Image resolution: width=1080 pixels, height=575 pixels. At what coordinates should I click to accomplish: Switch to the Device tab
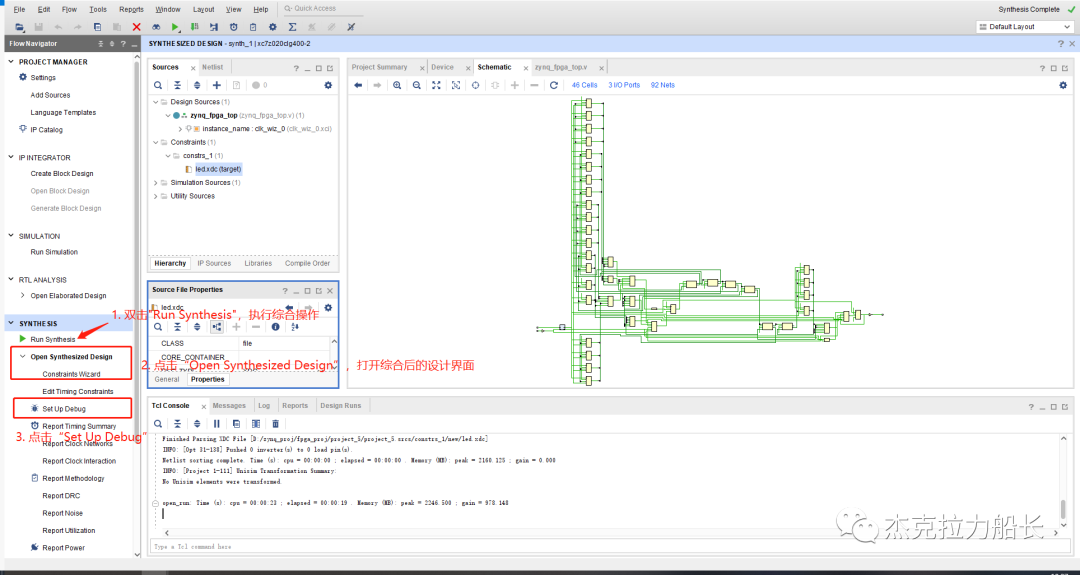pos(442,67)
